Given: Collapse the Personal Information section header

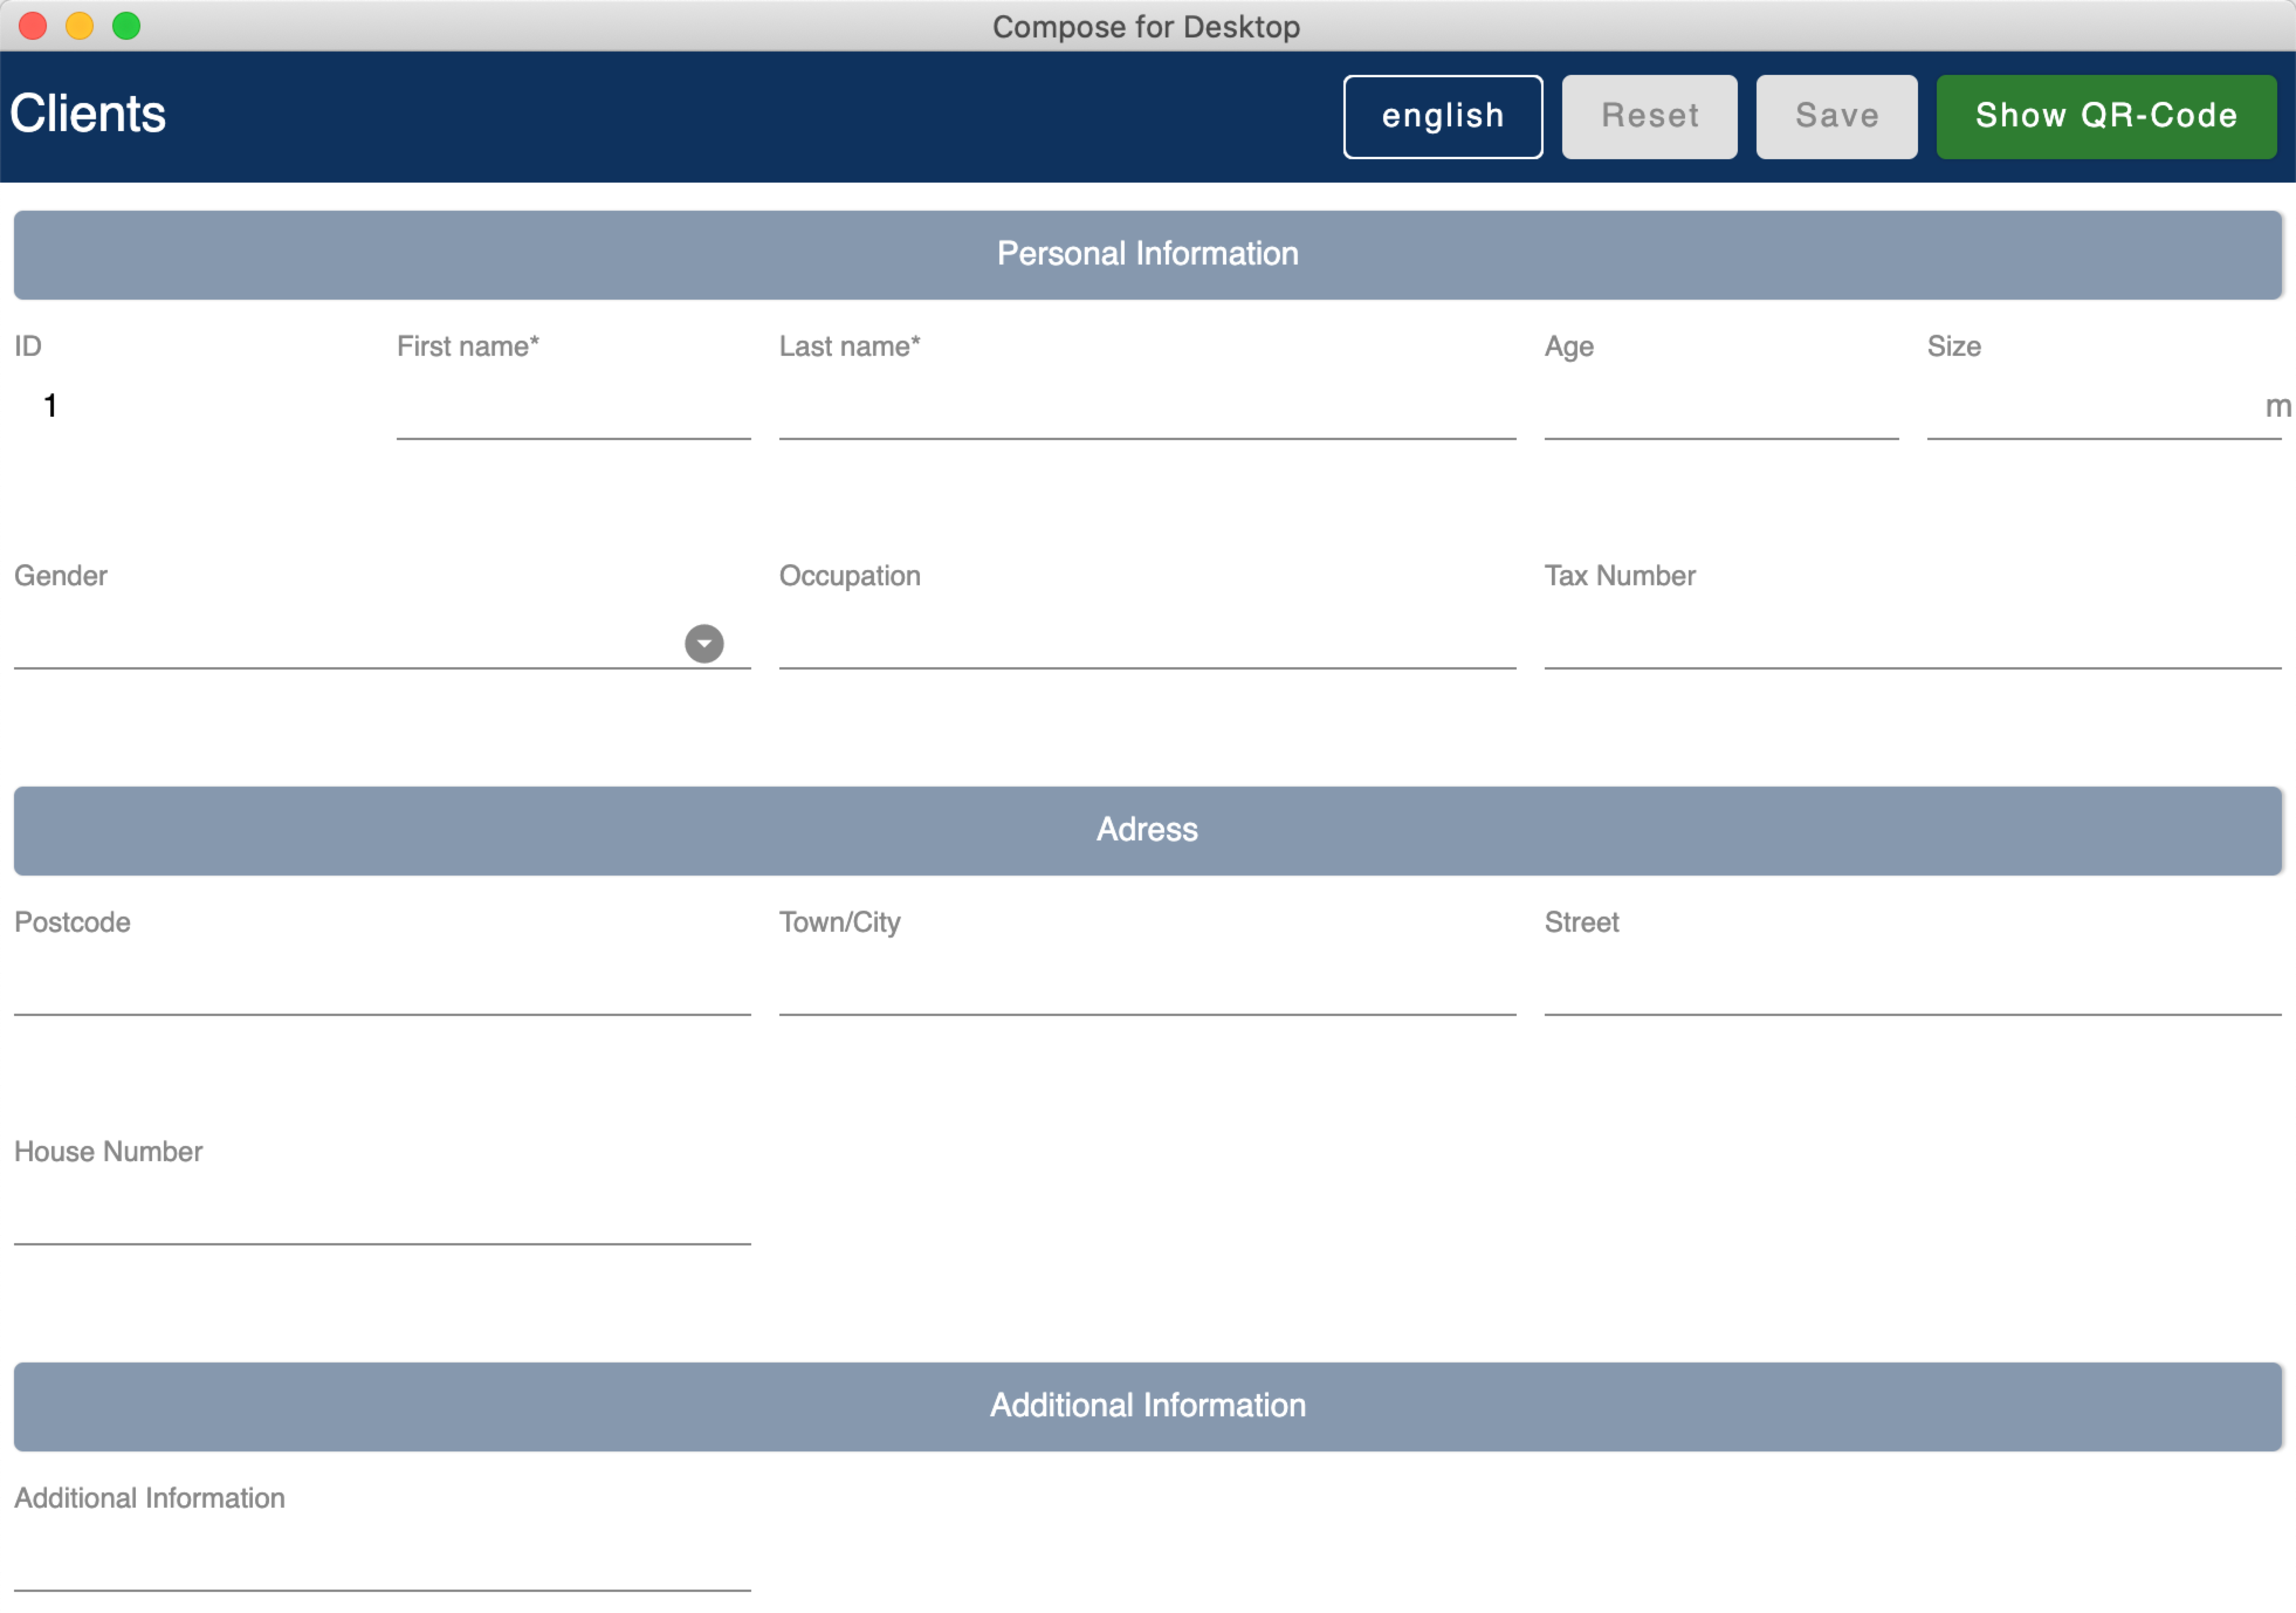Looking at the screenshot, I should (1147, 254).
